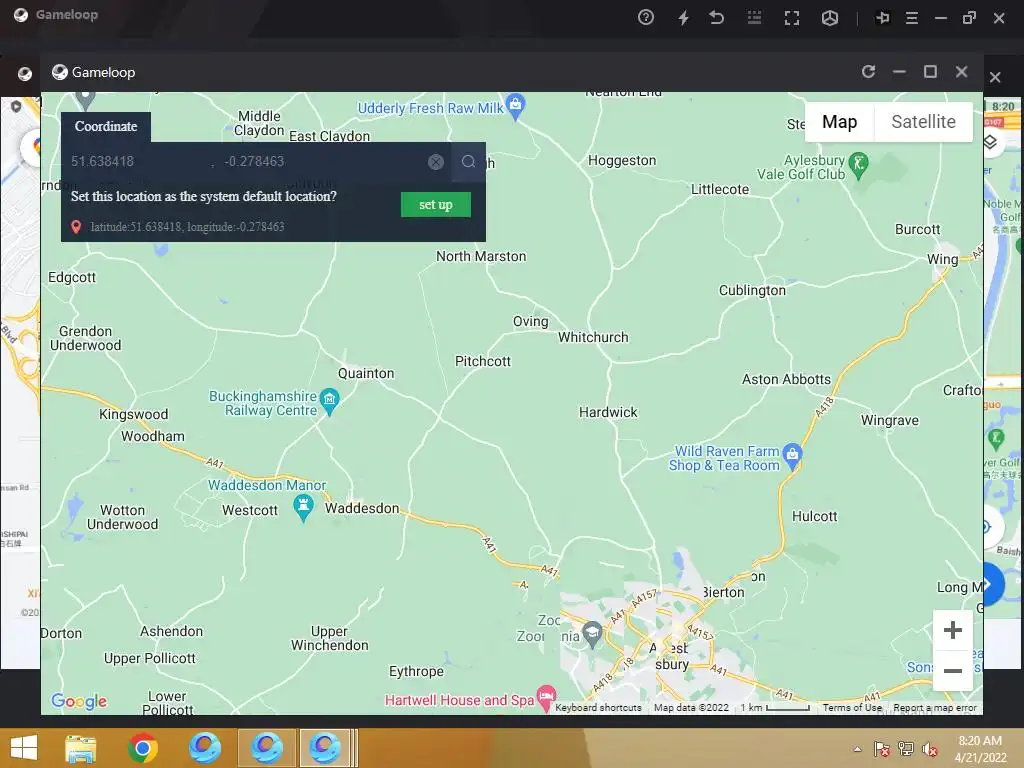Clear the coordinate input field

tap(436, 162)
